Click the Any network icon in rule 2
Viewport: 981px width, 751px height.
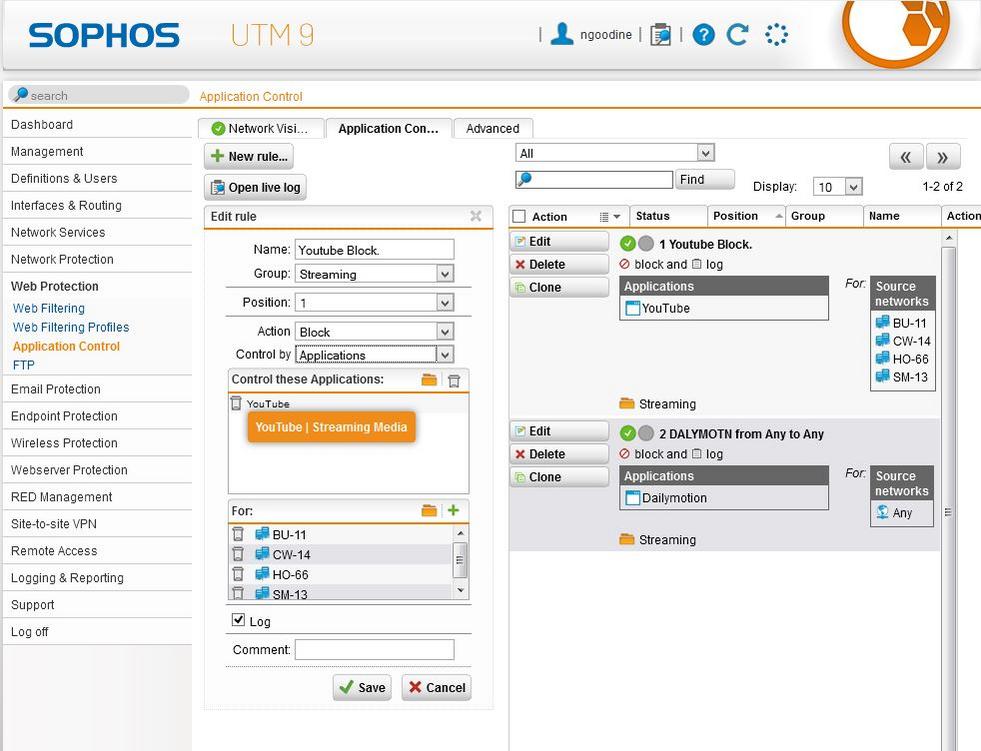pyautogui.click(x=882, y=512)
